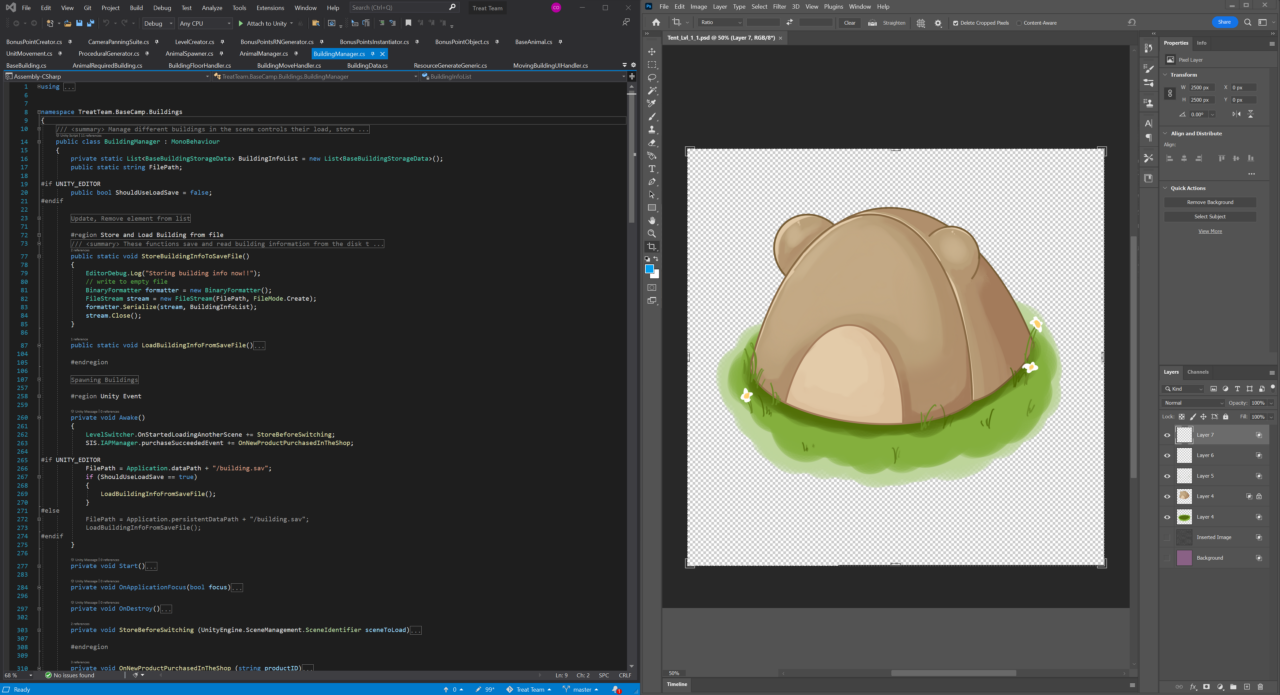
Task: Toggle the Delete Cropped Pixels checkbox
Action: [954, 22]
